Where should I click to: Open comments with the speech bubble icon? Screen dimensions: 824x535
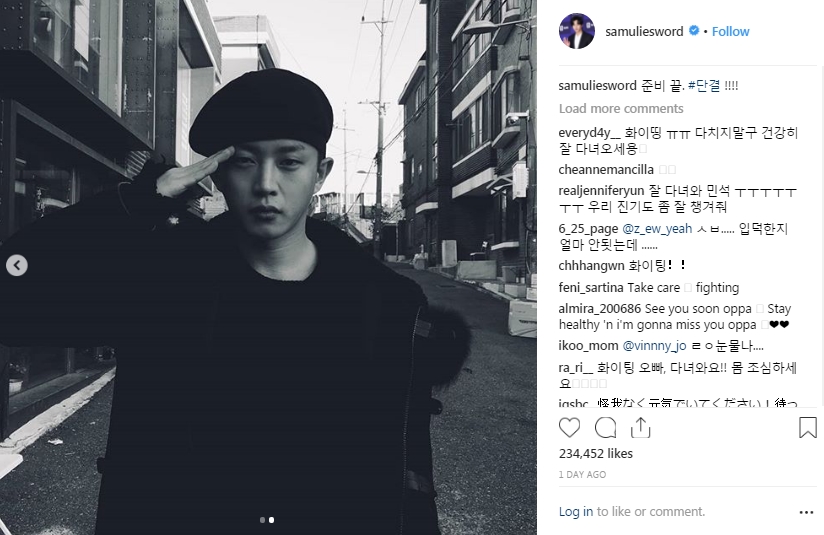[x=605, y=428]
